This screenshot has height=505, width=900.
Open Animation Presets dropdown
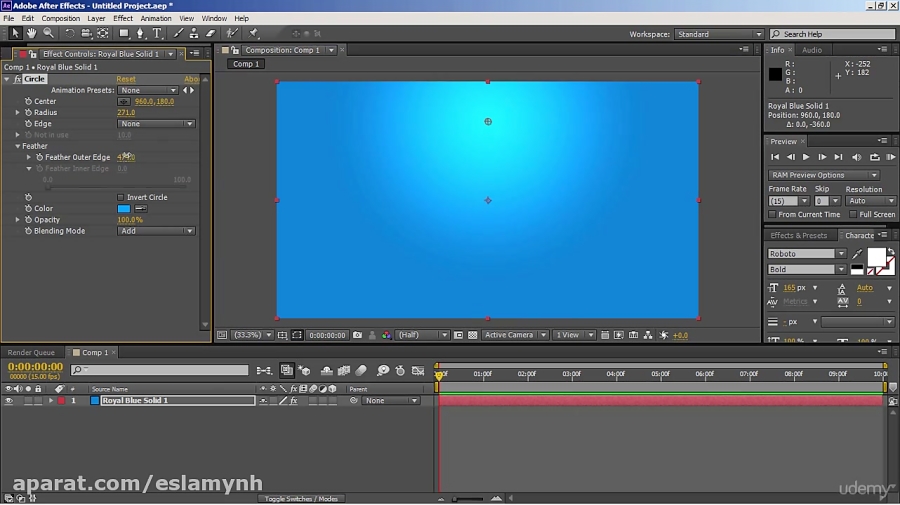[x=148, y=91]
